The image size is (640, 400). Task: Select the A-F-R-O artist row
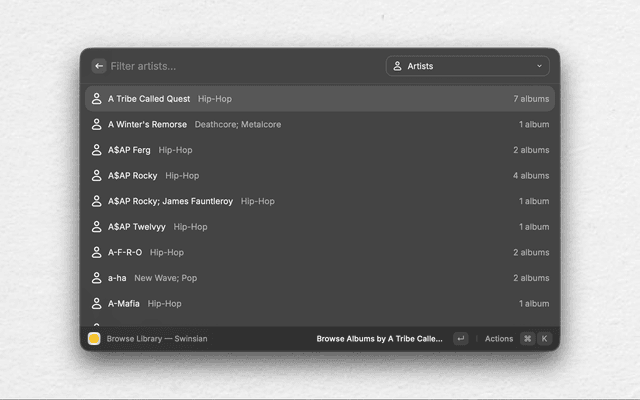coord(320,252)
